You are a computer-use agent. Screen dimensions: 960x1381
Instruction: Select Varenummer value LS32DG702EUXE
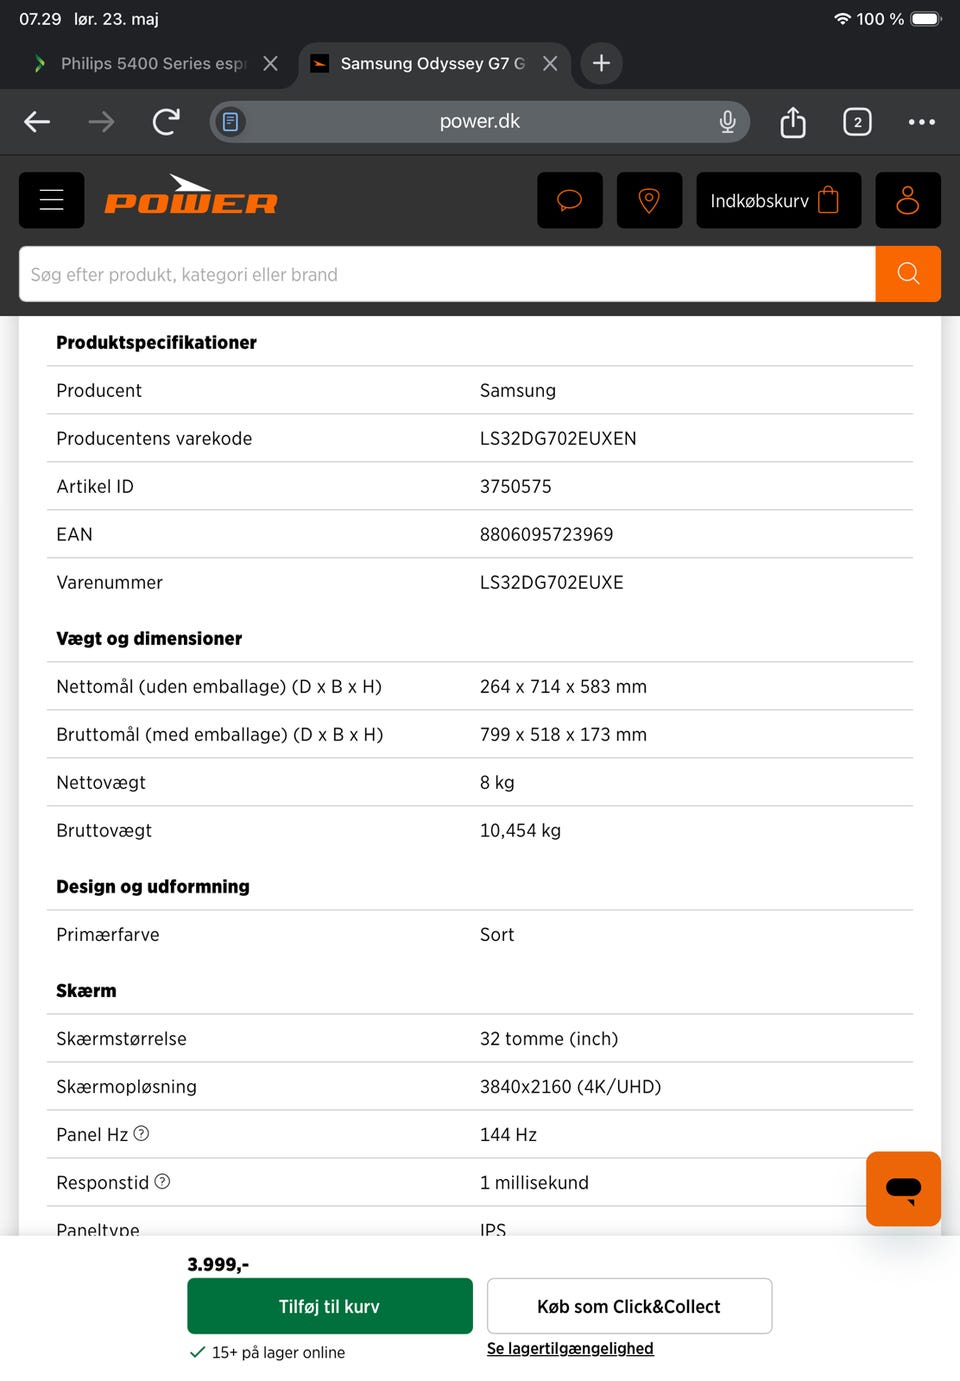point(551,582)
